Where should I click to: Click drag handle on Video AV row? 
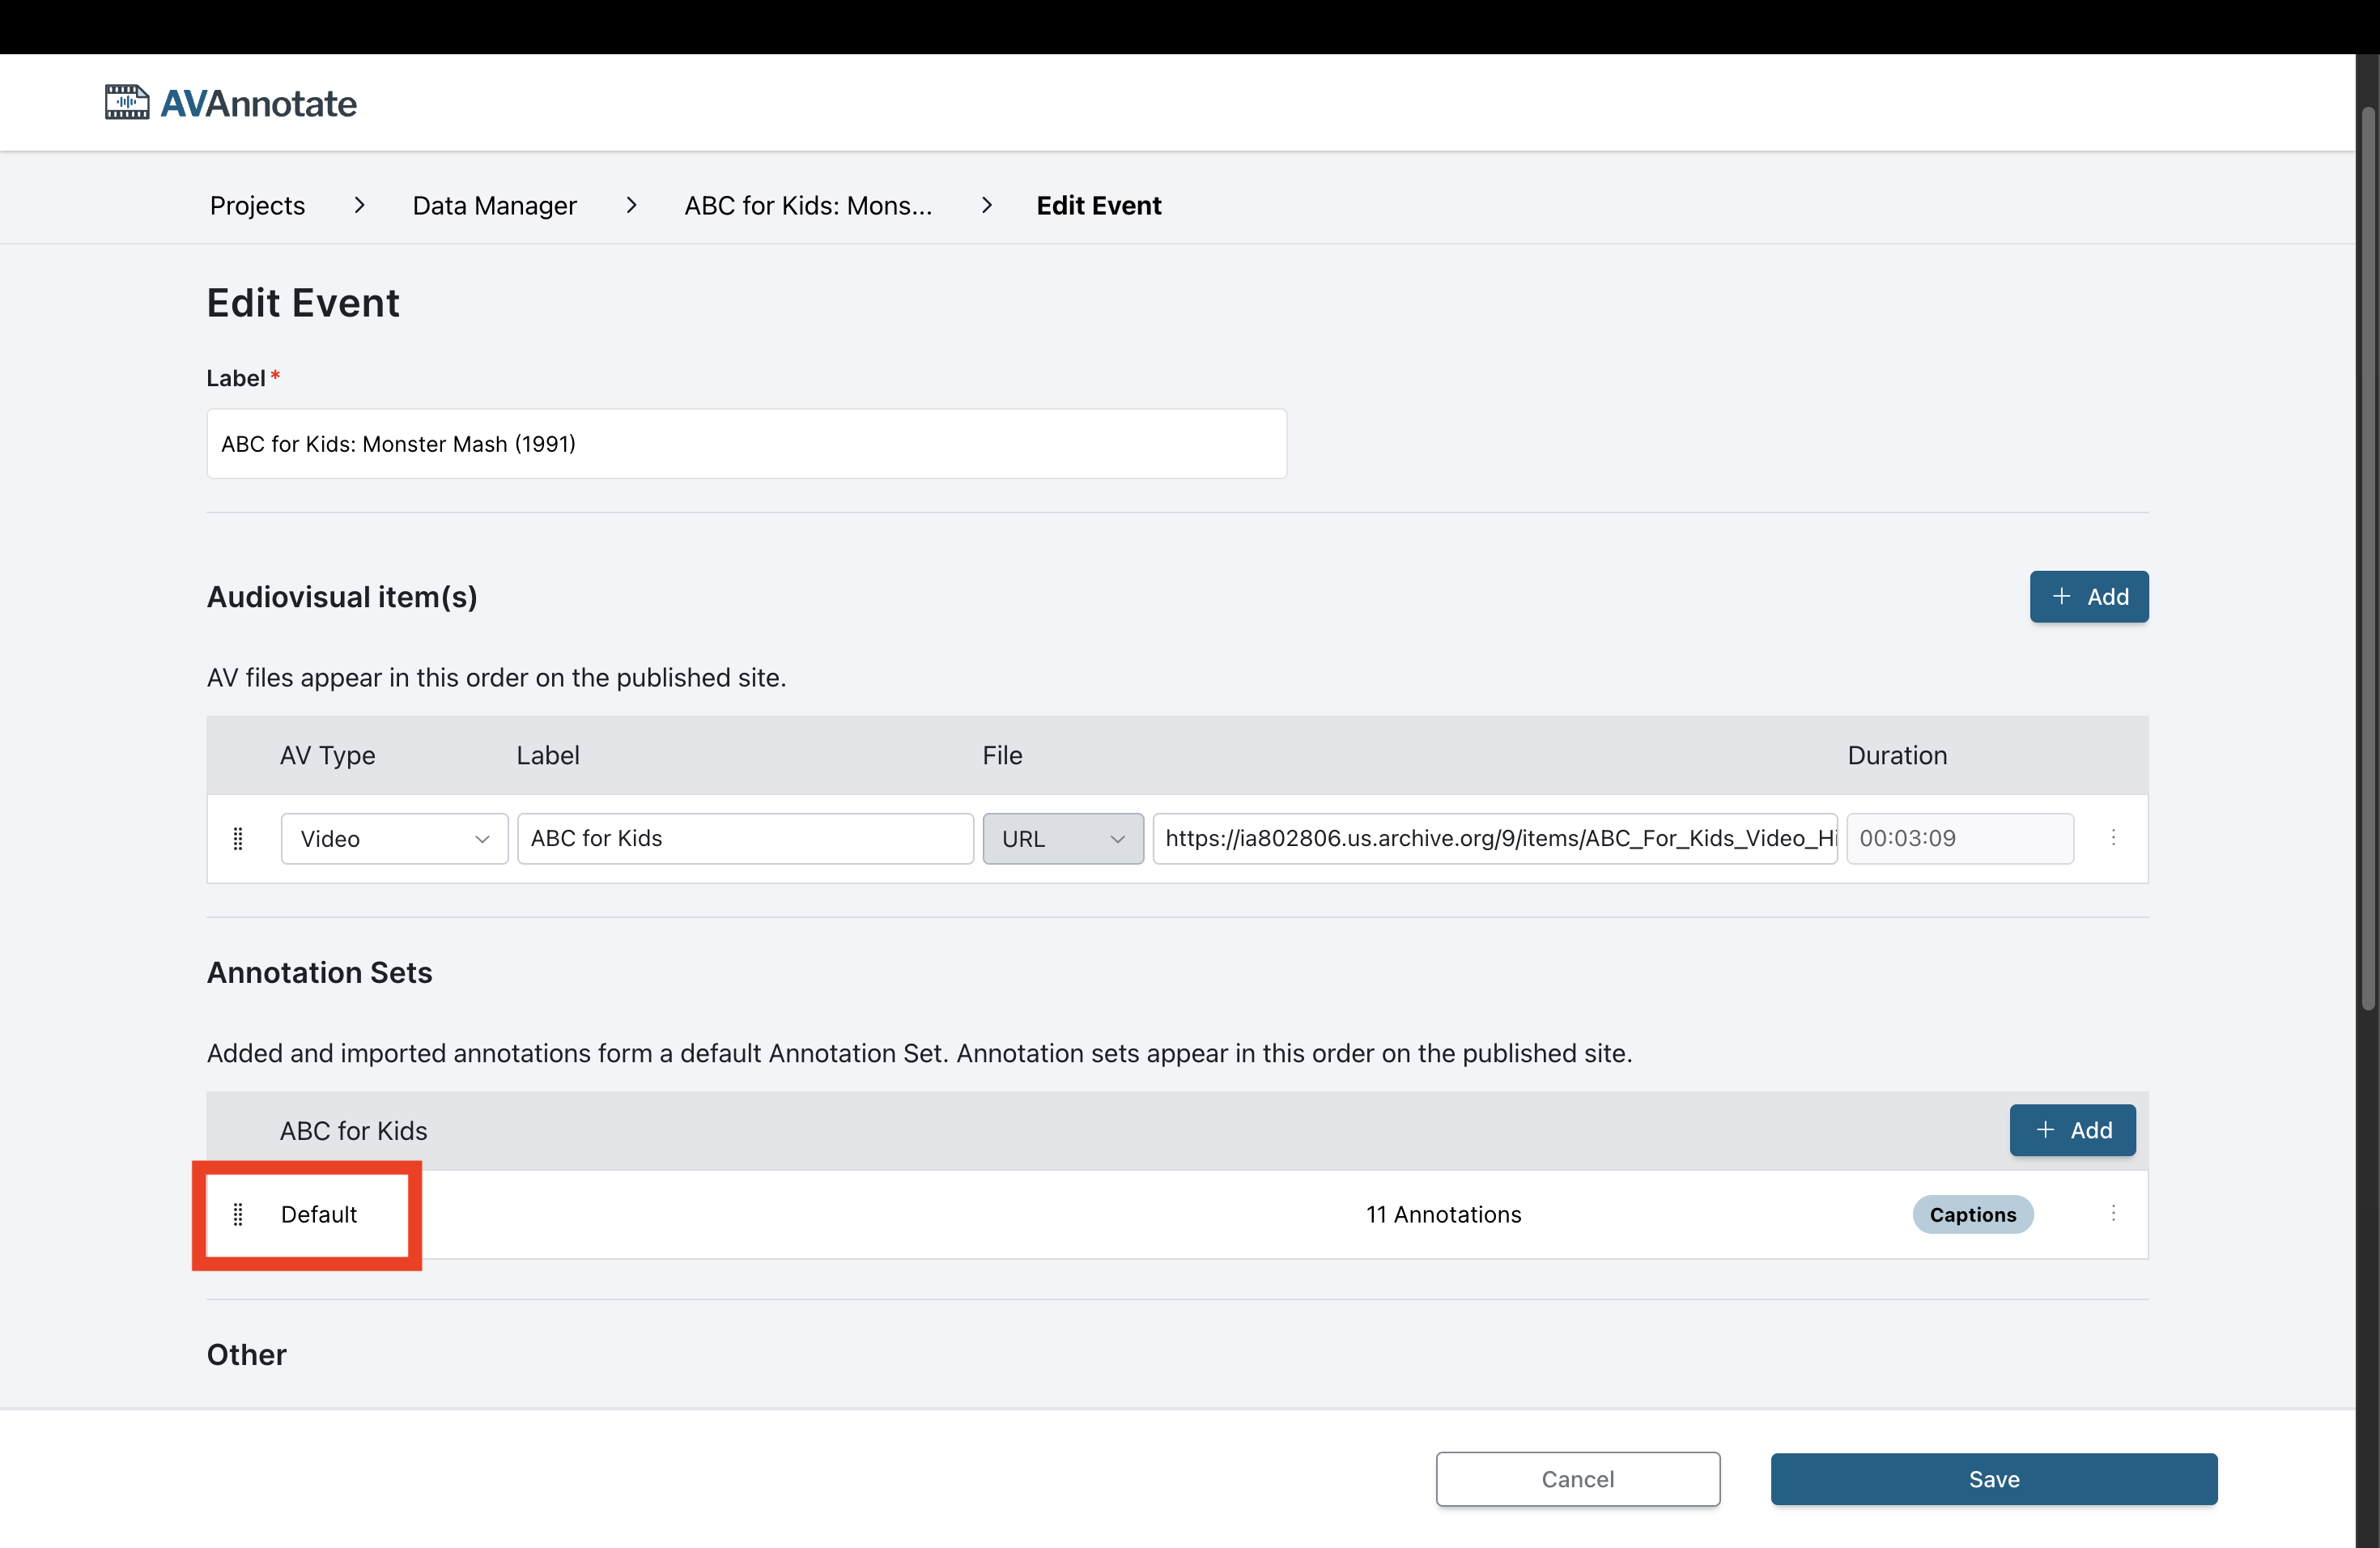point(238,838)
